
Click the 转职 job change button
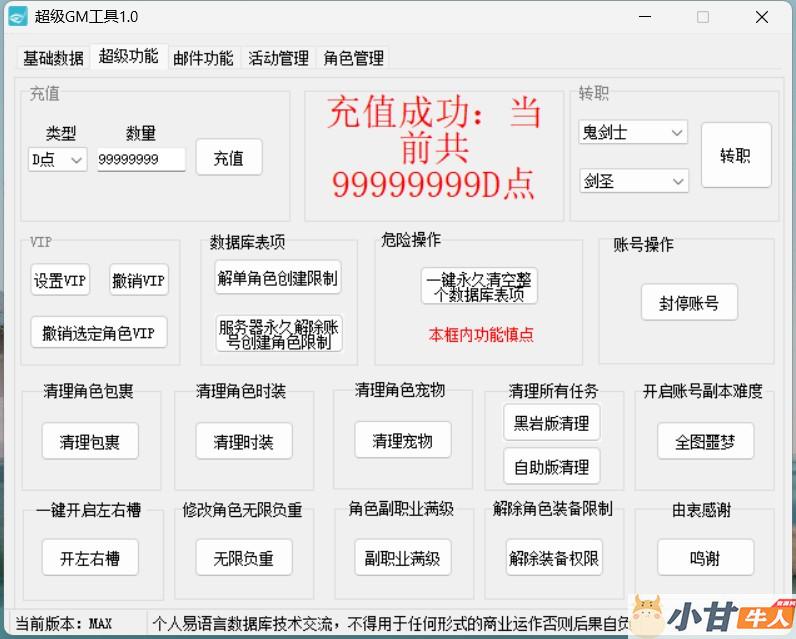[x=735, y=155]
